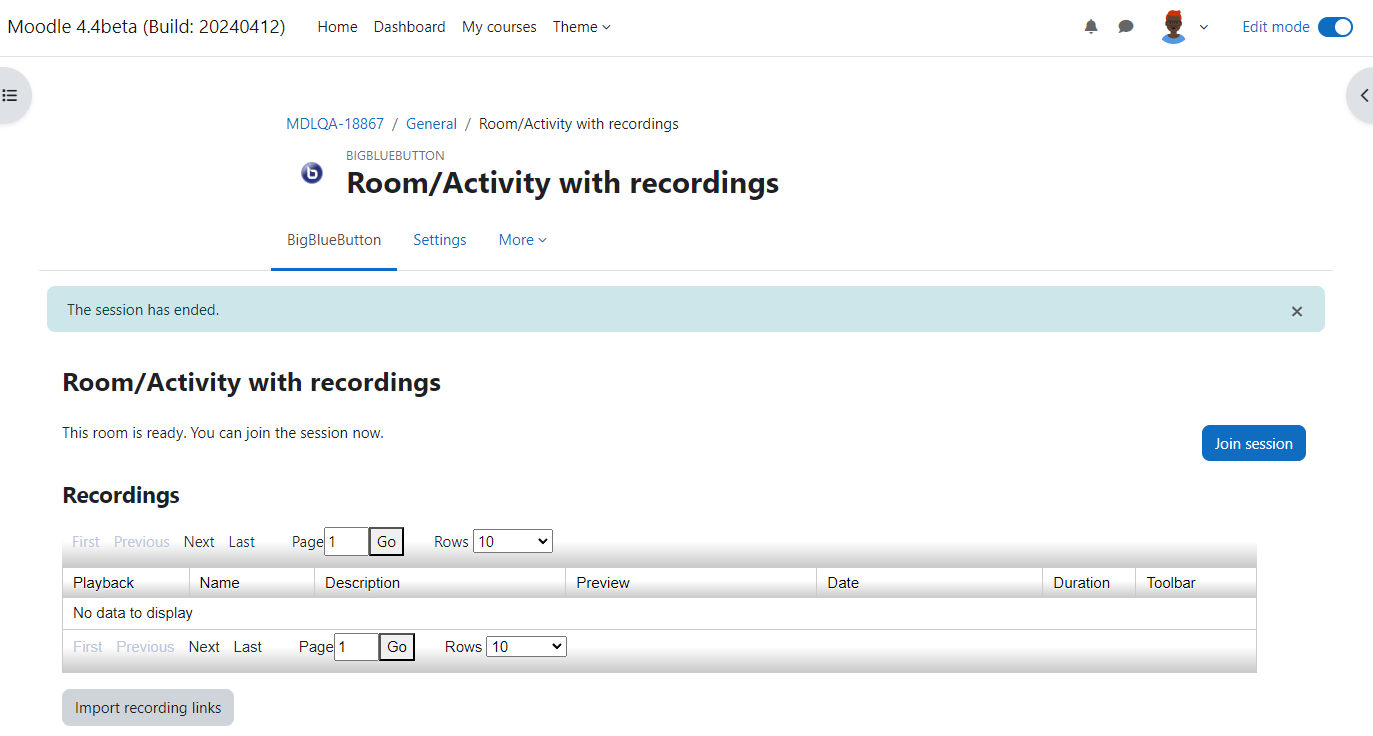Click 'This room is ready' status text
The width and height of the screenshot is (1373, 736).
coord(223,433)
